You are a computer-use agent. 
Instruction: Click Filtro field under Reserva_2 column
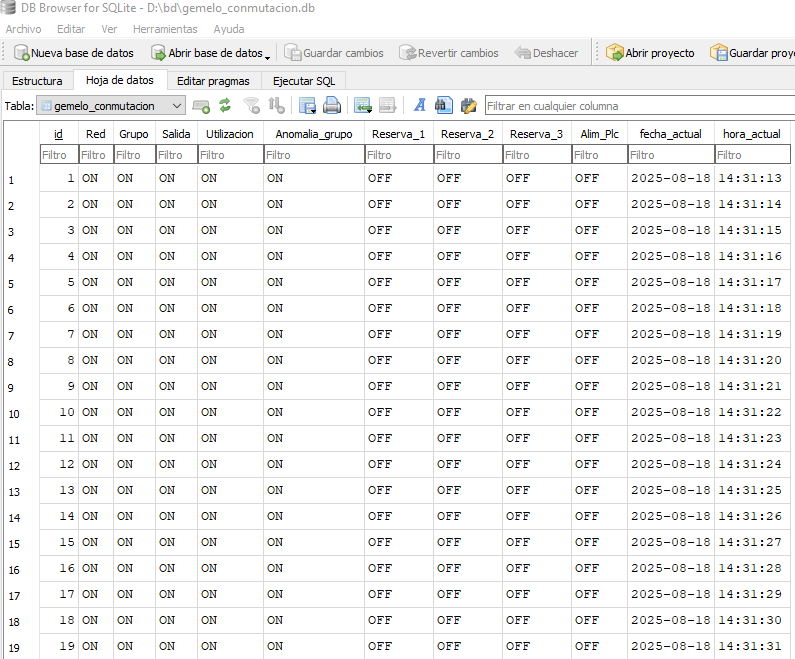point(467,155)
